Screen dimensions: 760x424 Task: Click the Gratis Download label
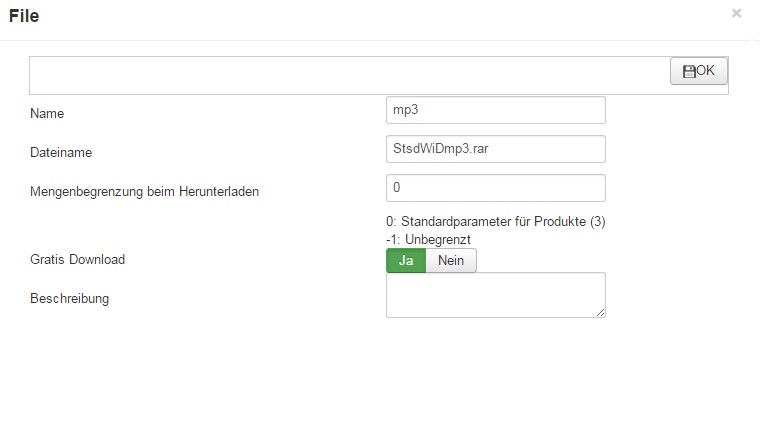pos(78,259)
